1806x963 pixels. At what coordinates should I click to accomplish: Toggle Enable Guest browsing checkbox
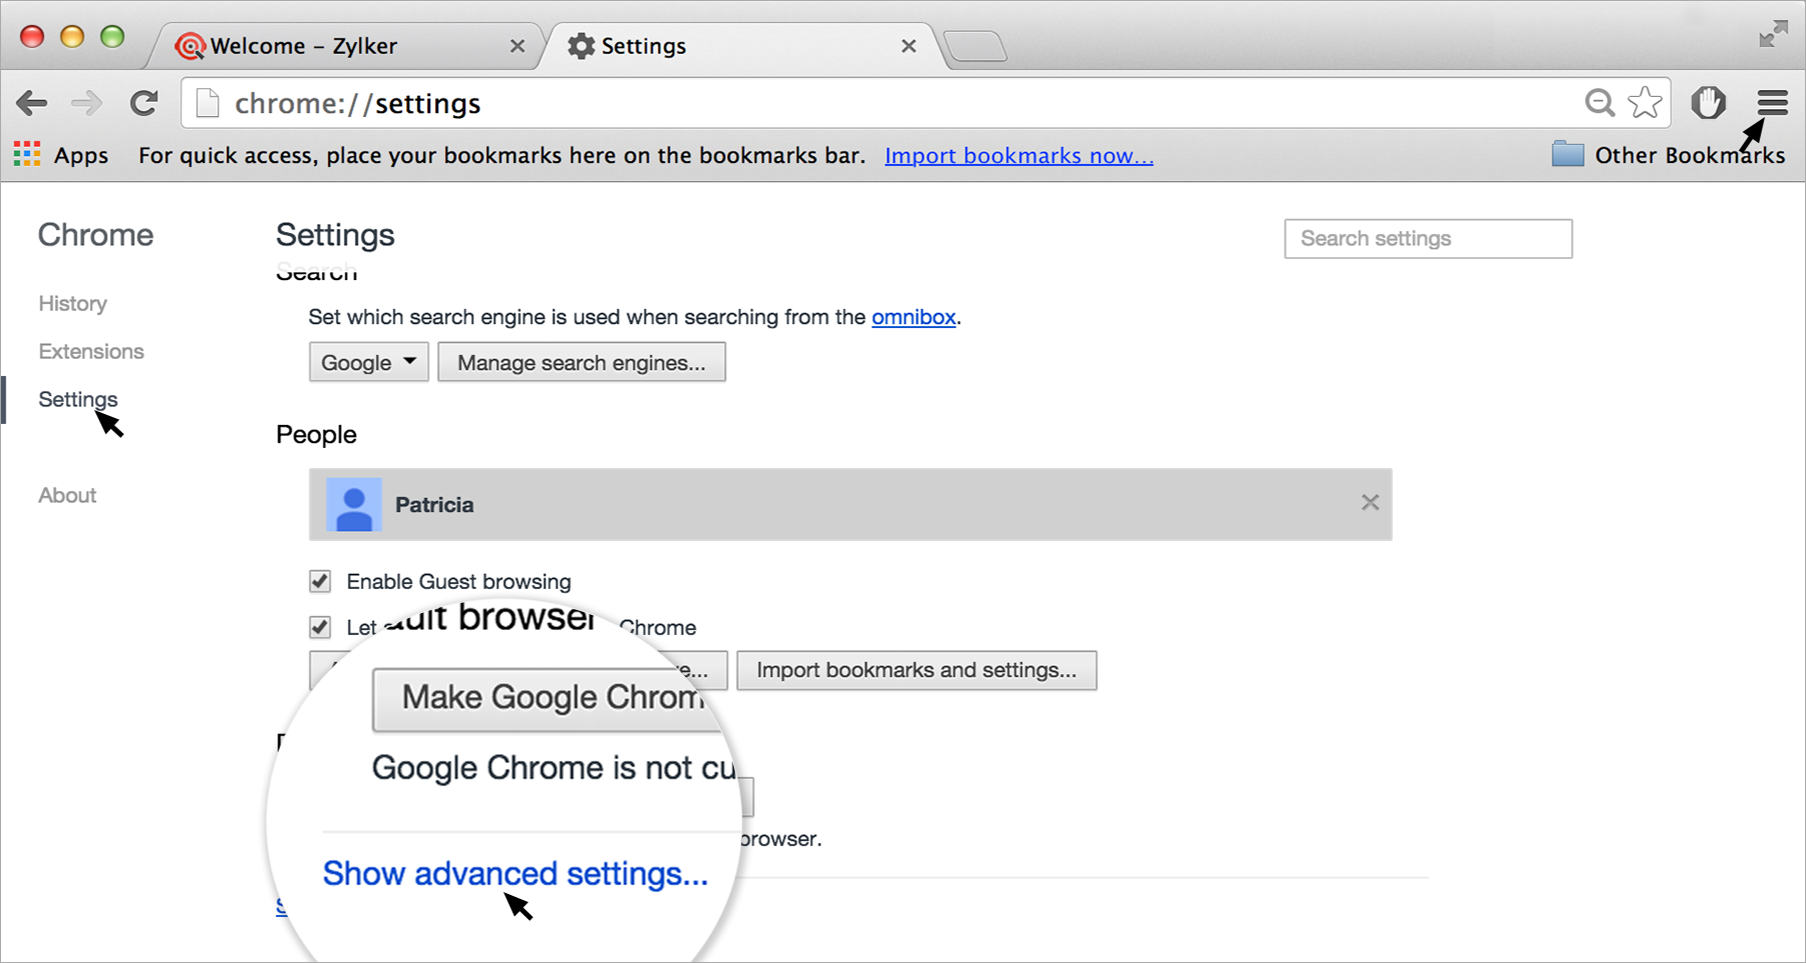(320, 581)
